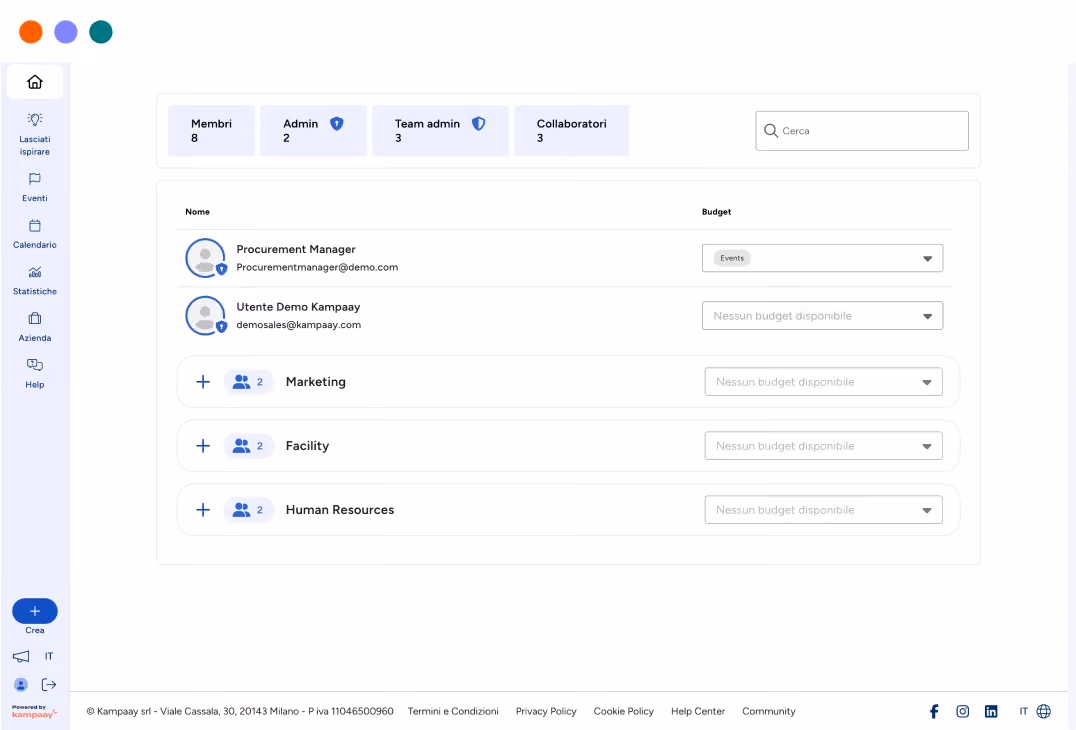Select the Collaboratori 3 filter tab
The width and height of the screenshot is (1076, 730).
point(572,130)
